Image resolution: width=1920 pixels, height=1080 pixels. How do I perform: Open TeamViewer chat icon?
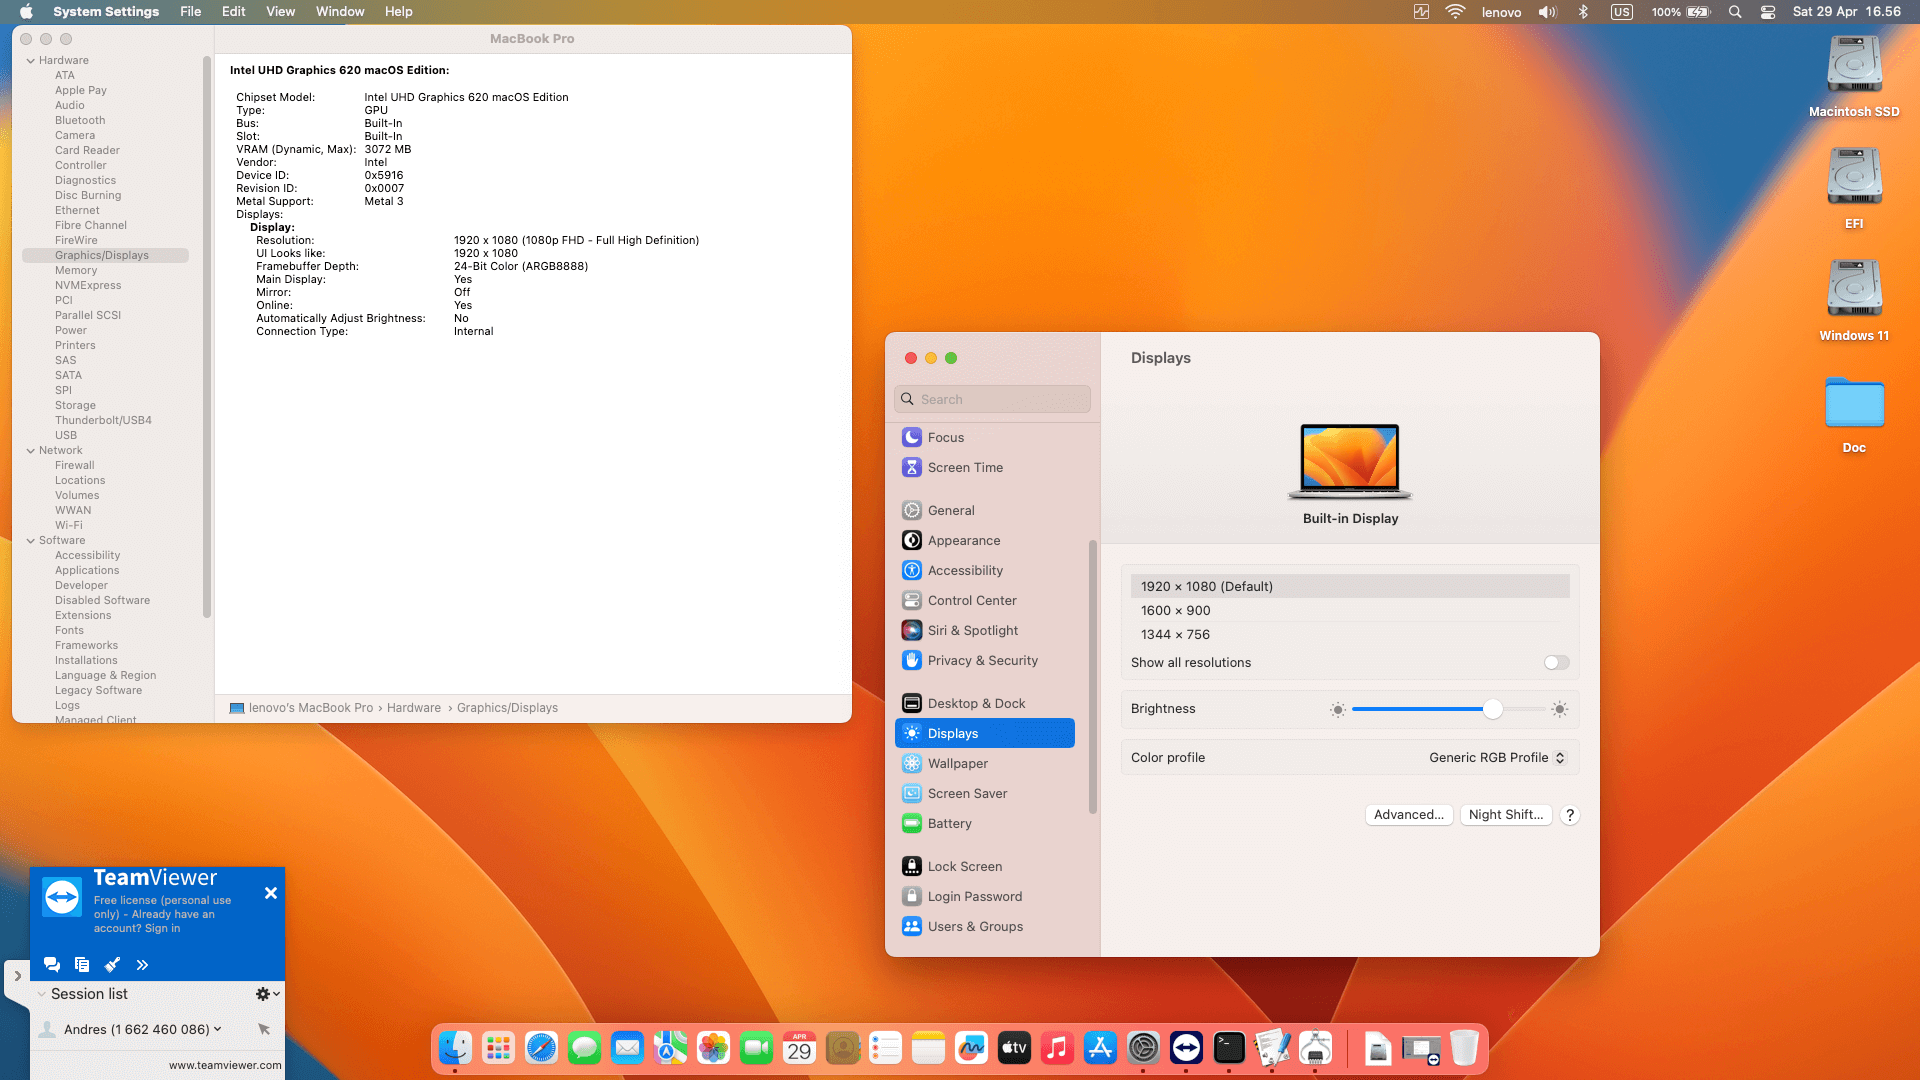point(52,965)
